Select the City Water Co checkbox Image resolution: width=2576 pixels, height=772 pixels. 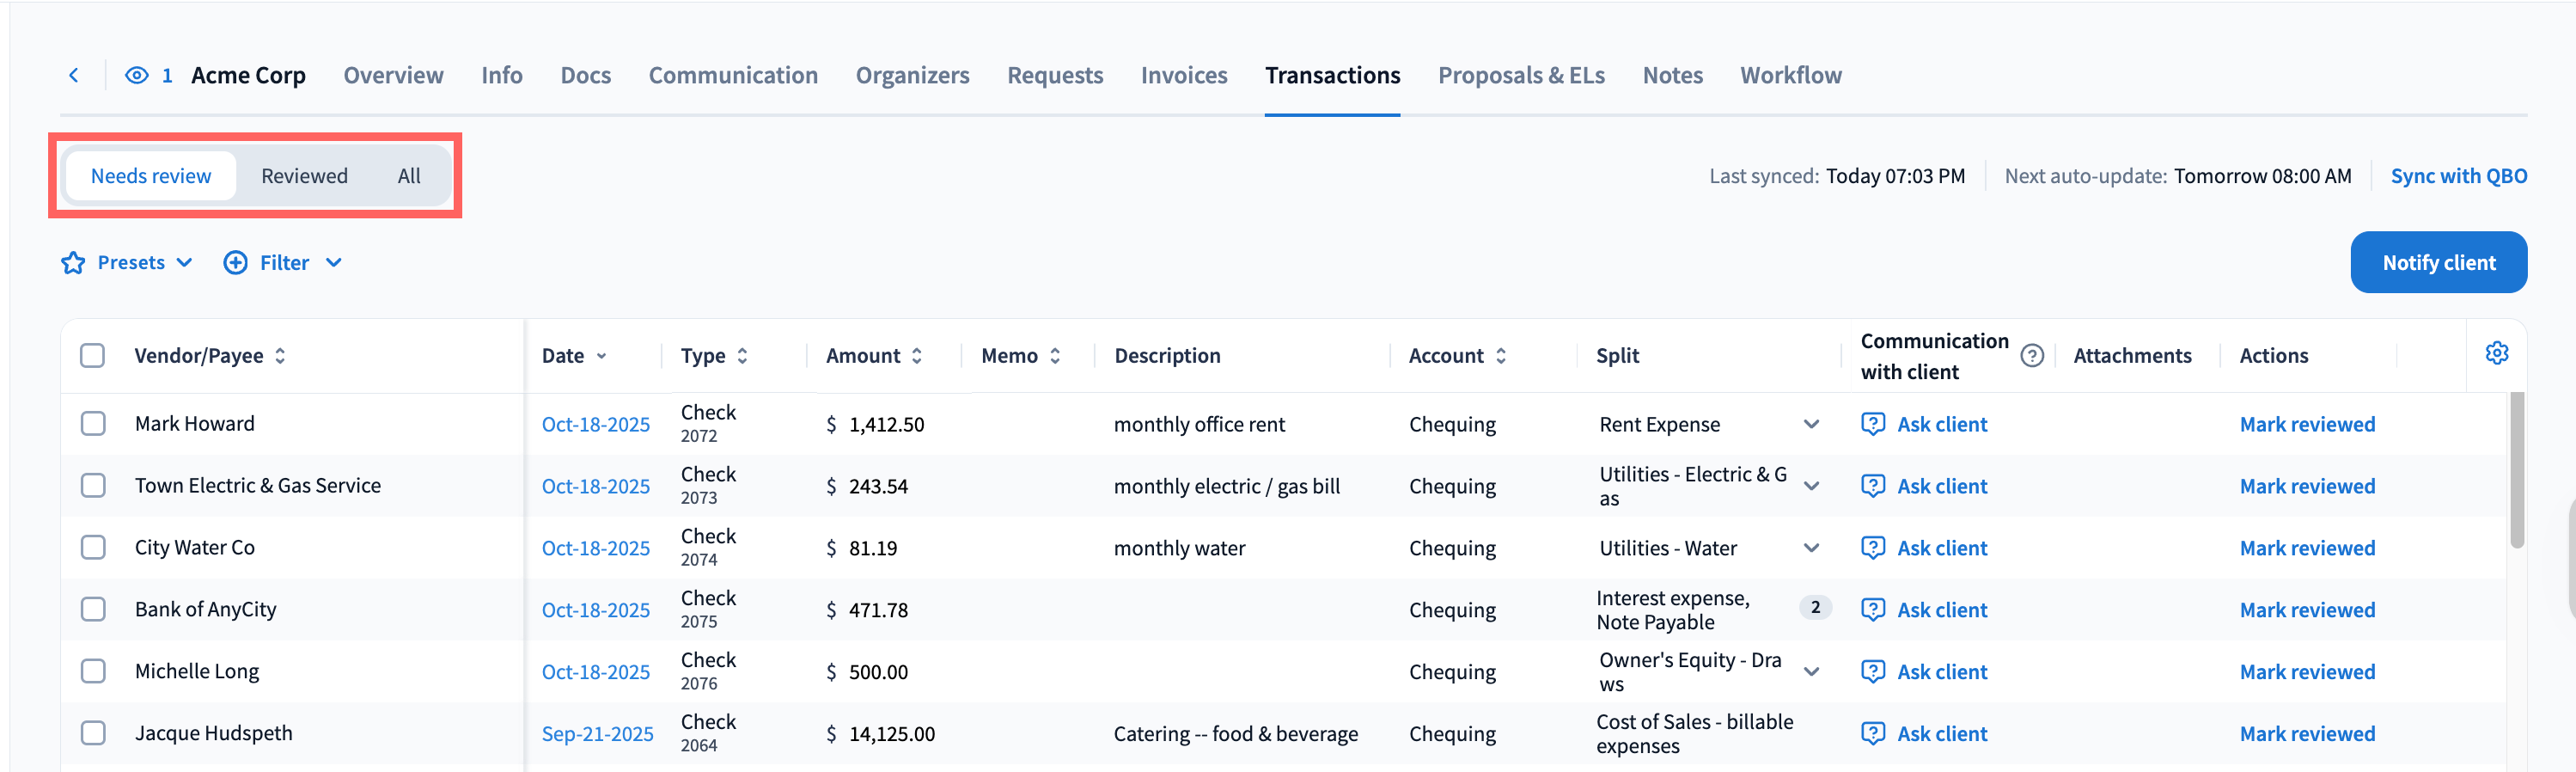[x=93, y=548]
